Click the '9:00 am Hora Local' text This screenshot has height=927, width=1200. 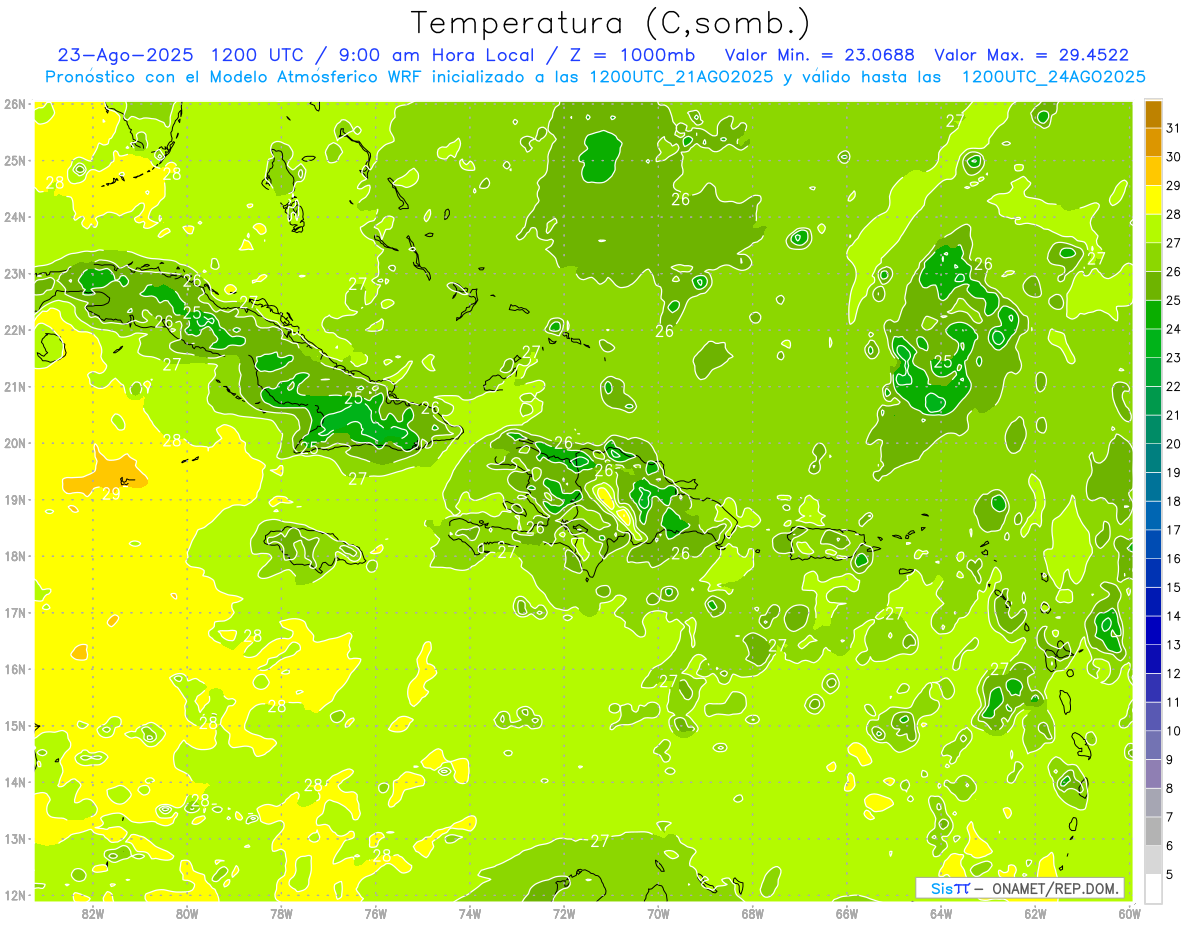click(438, 55)
